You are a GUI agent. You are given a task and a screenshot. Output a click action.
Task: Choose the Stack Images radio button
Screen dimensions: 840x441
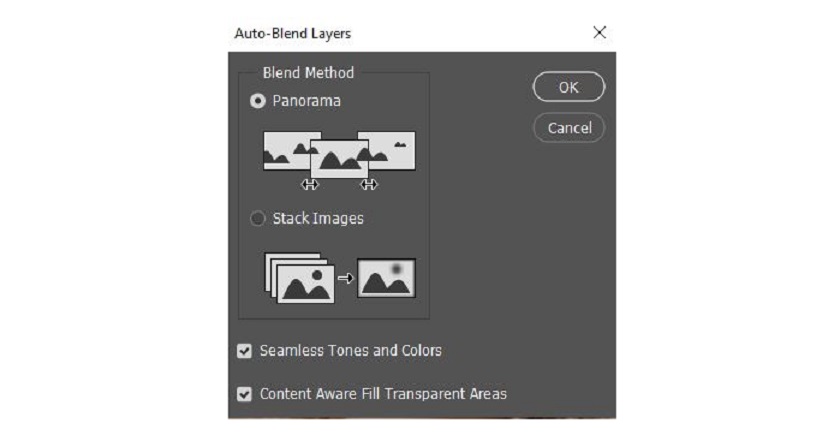coord(258,218)
